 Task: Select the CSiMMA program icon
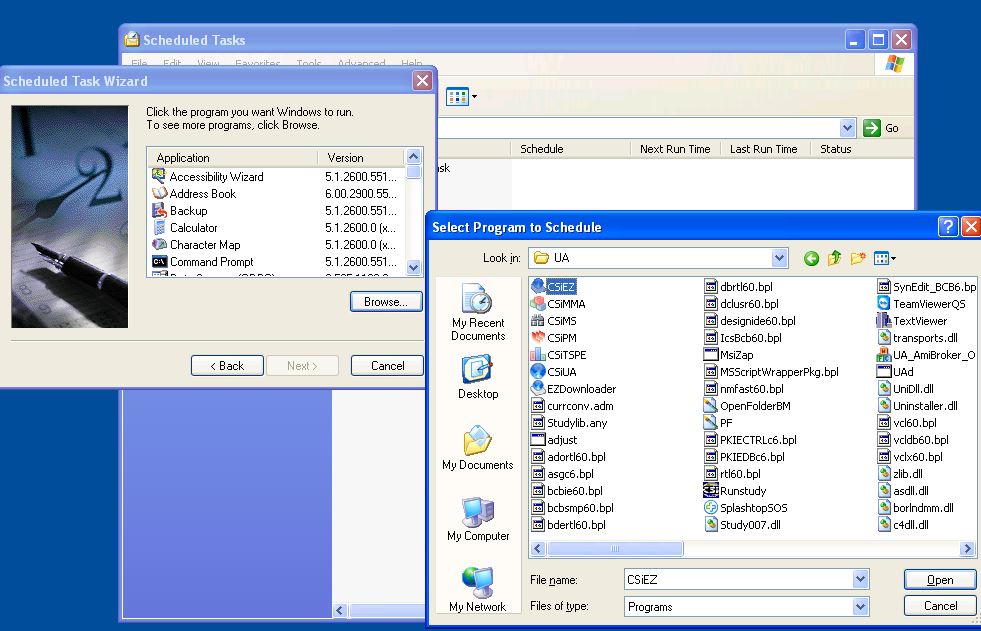538,304
